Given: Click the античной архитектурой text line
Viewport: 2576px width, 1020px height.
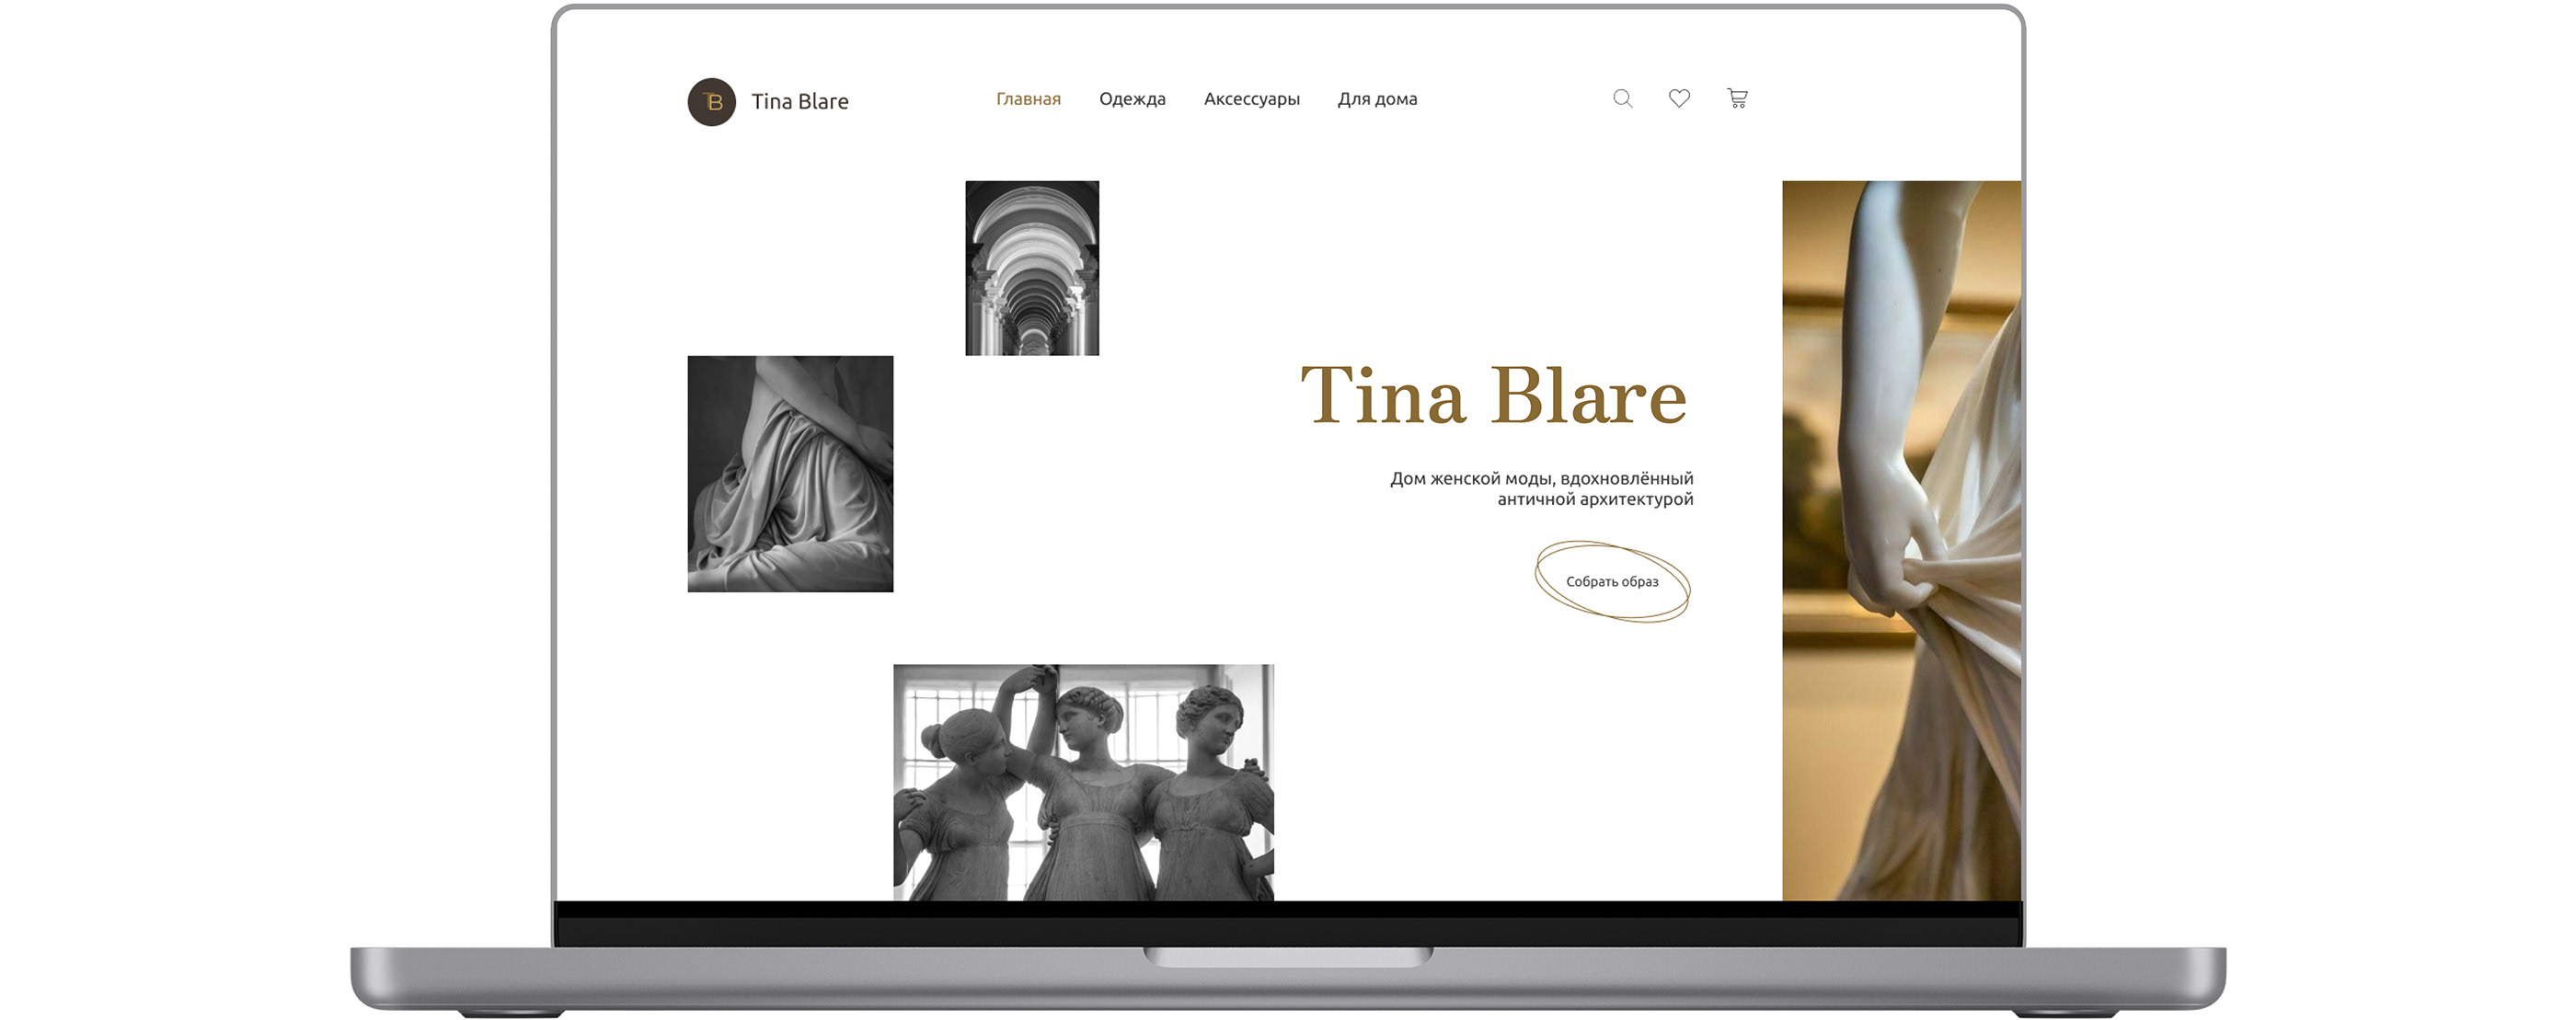Looking at the screenshot, I should (1594, 499).
